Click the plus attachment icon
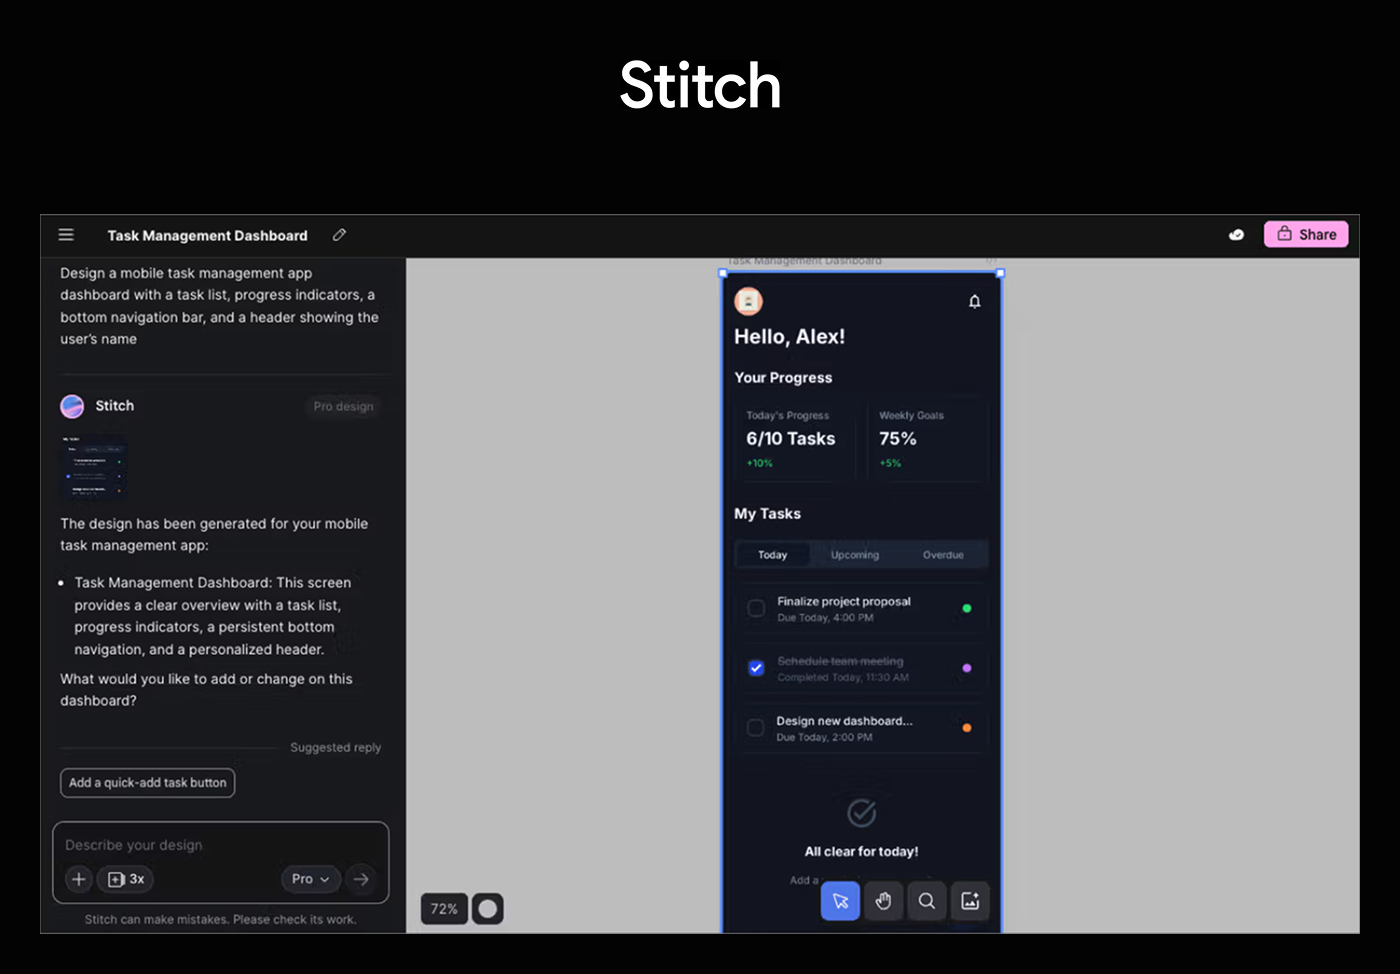 point(79,879)
